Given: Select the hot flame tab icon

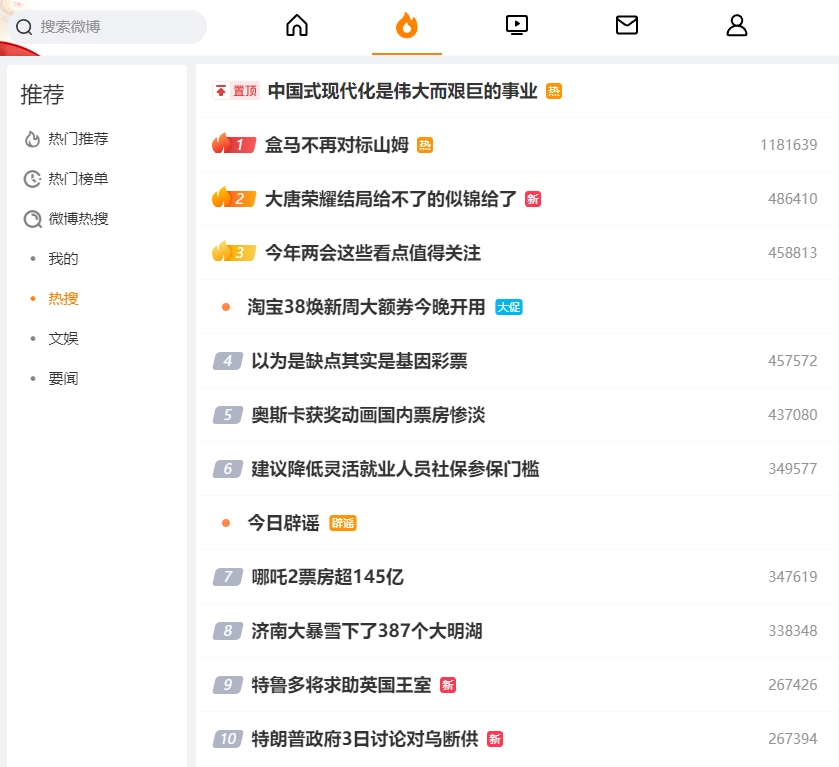Looking at the screenshot, I should coord(407,25).
